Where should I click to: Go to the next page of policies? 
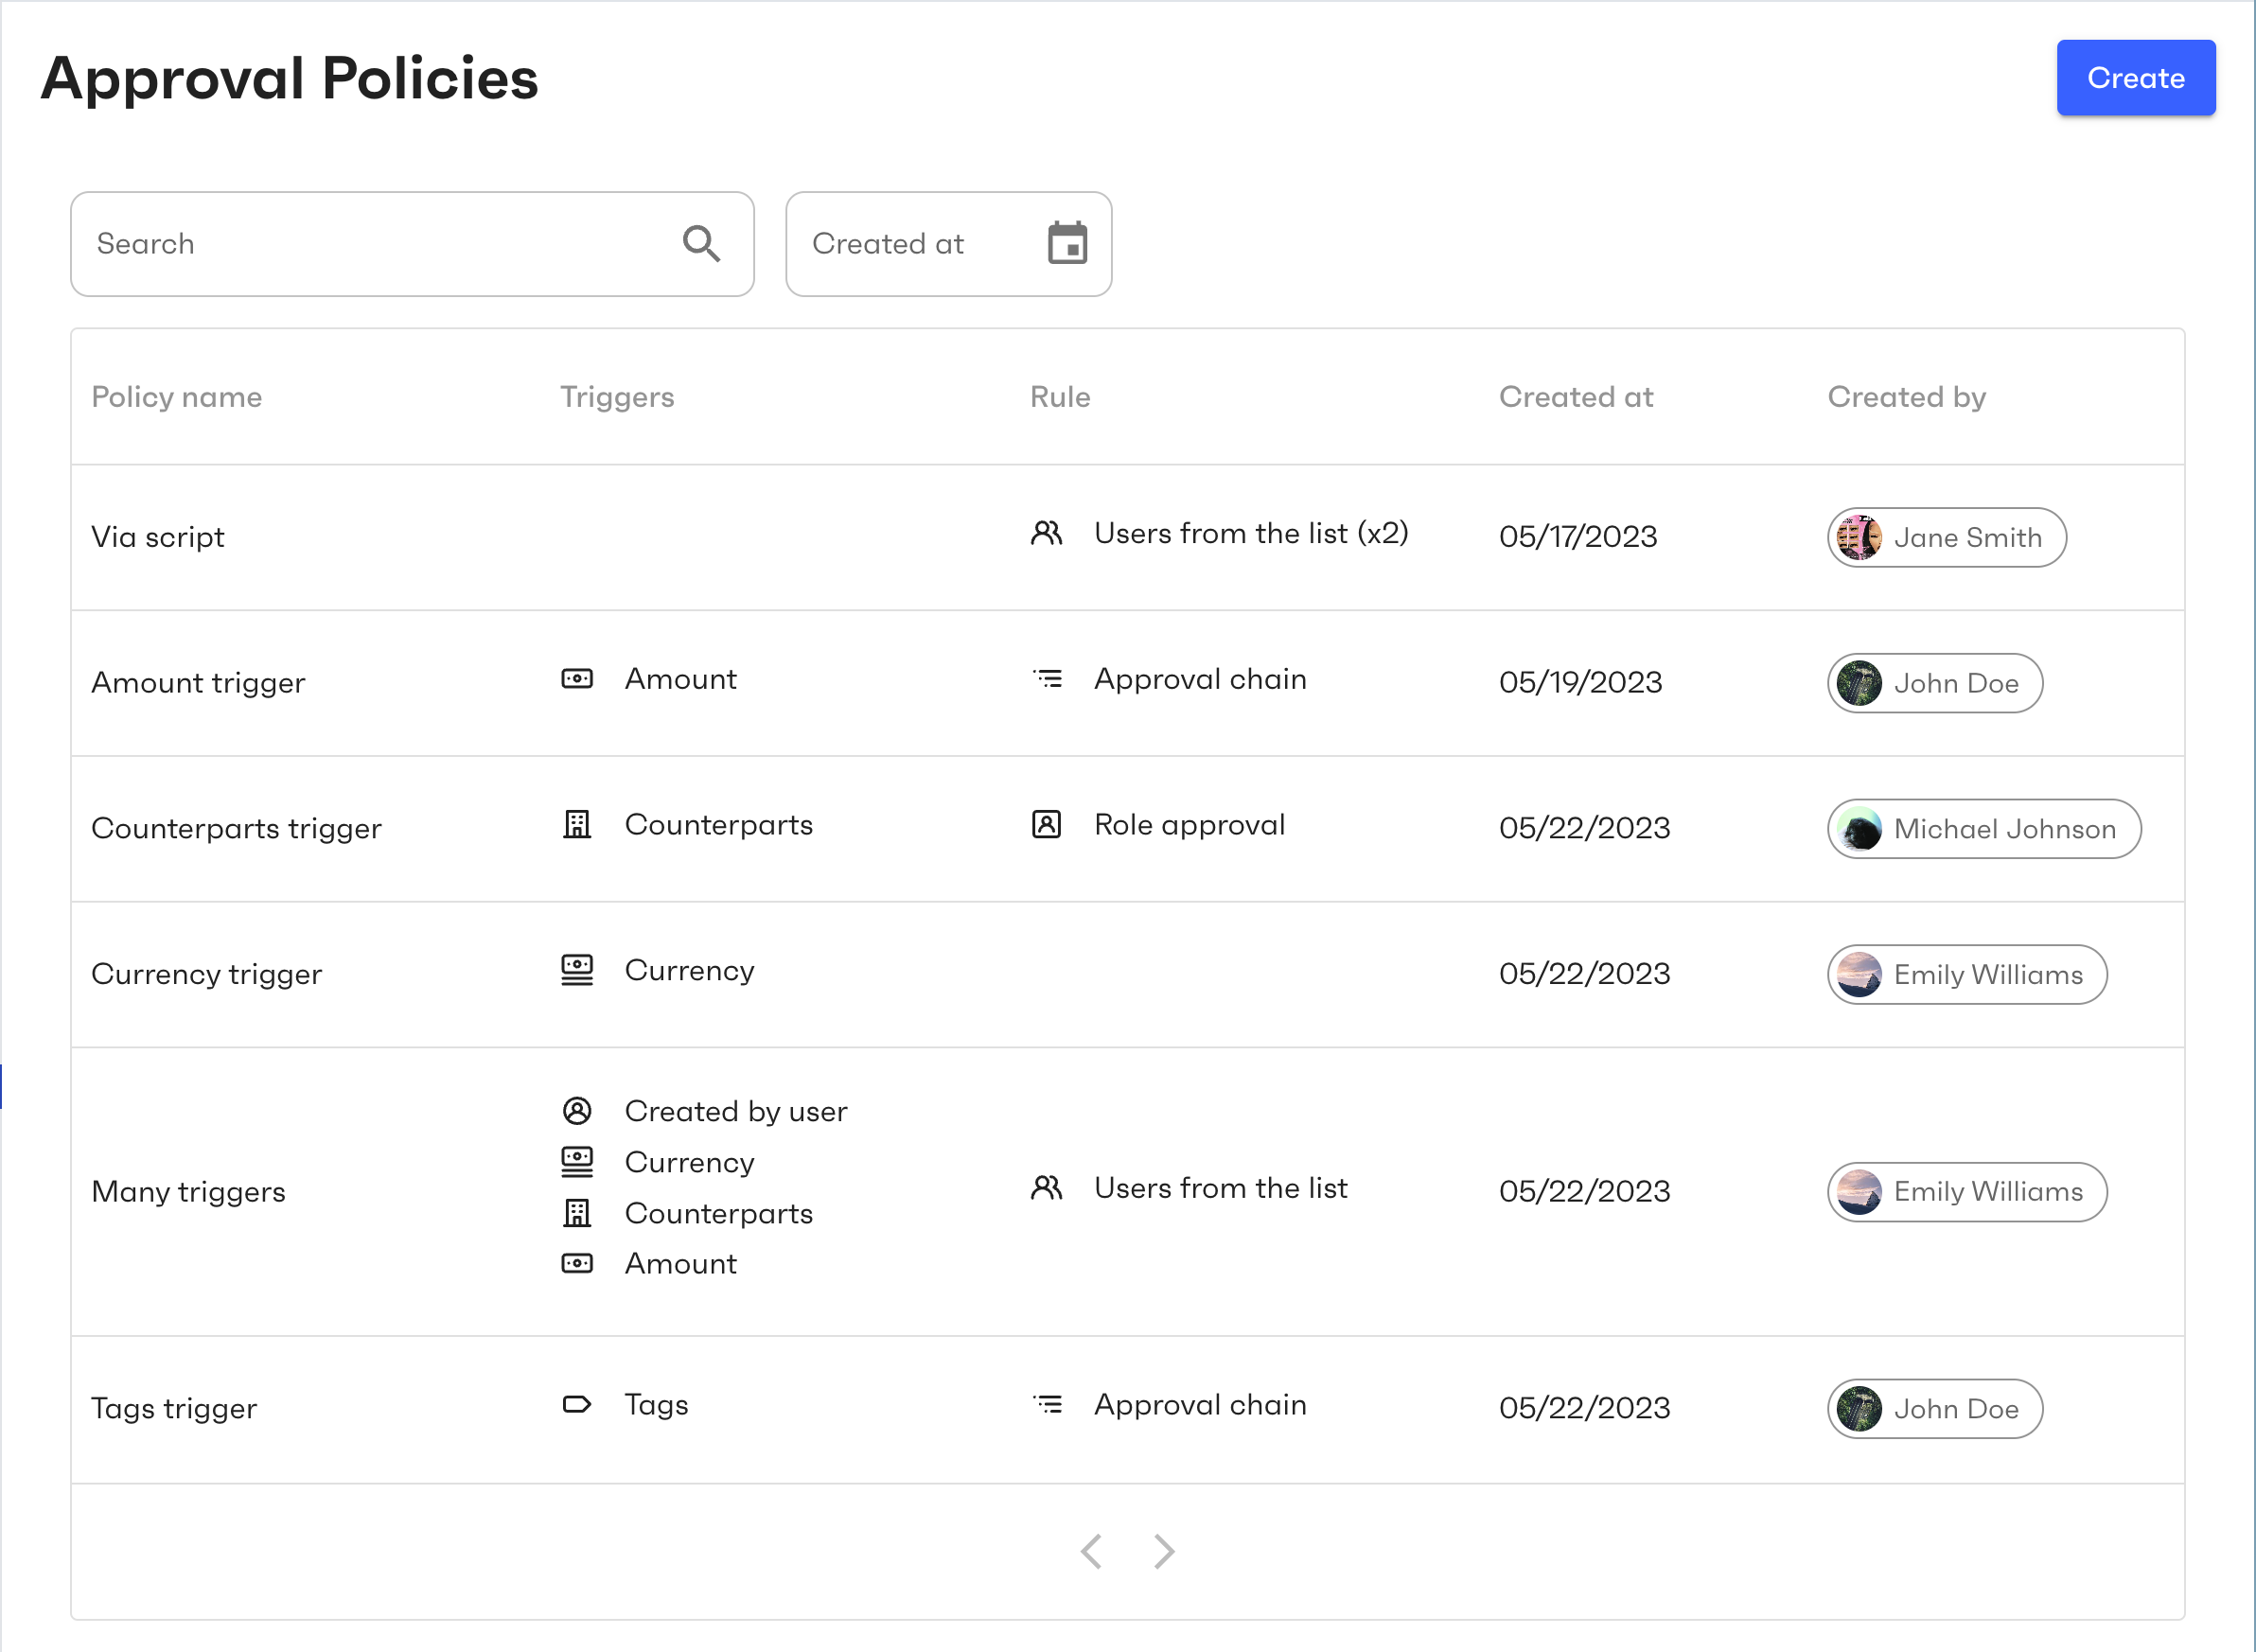1164,1552
